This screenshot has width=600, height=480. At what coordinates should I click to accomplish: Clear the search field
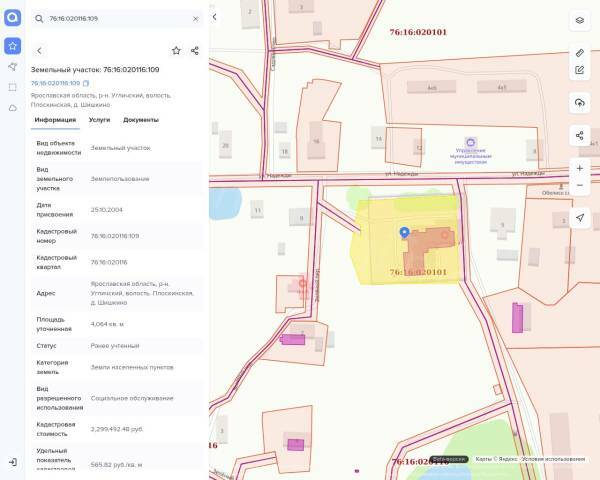pyautogui.click(x=195, y=18)
